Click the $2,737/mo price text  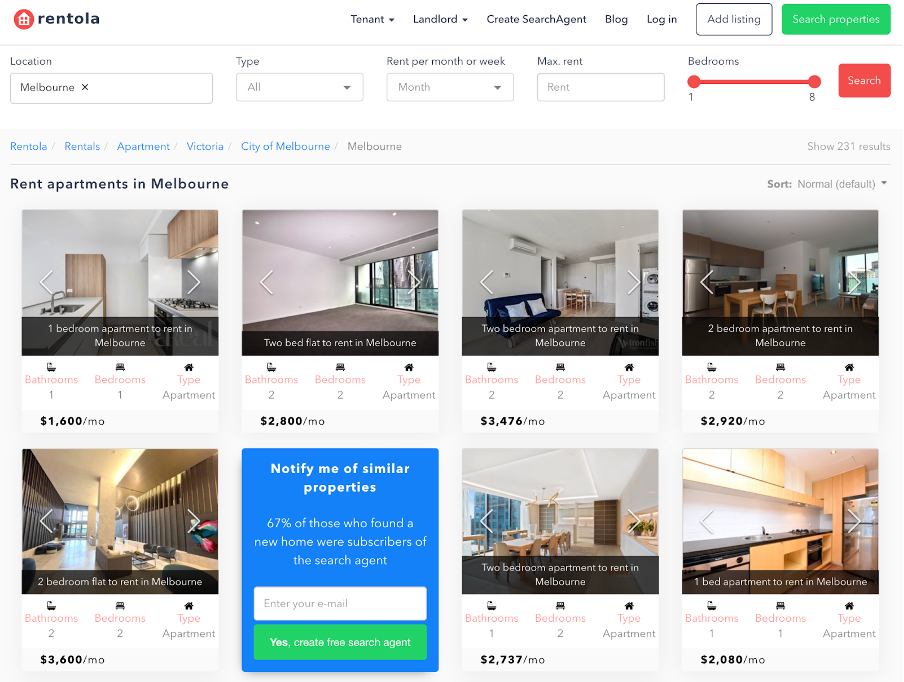tap(513, 660)
